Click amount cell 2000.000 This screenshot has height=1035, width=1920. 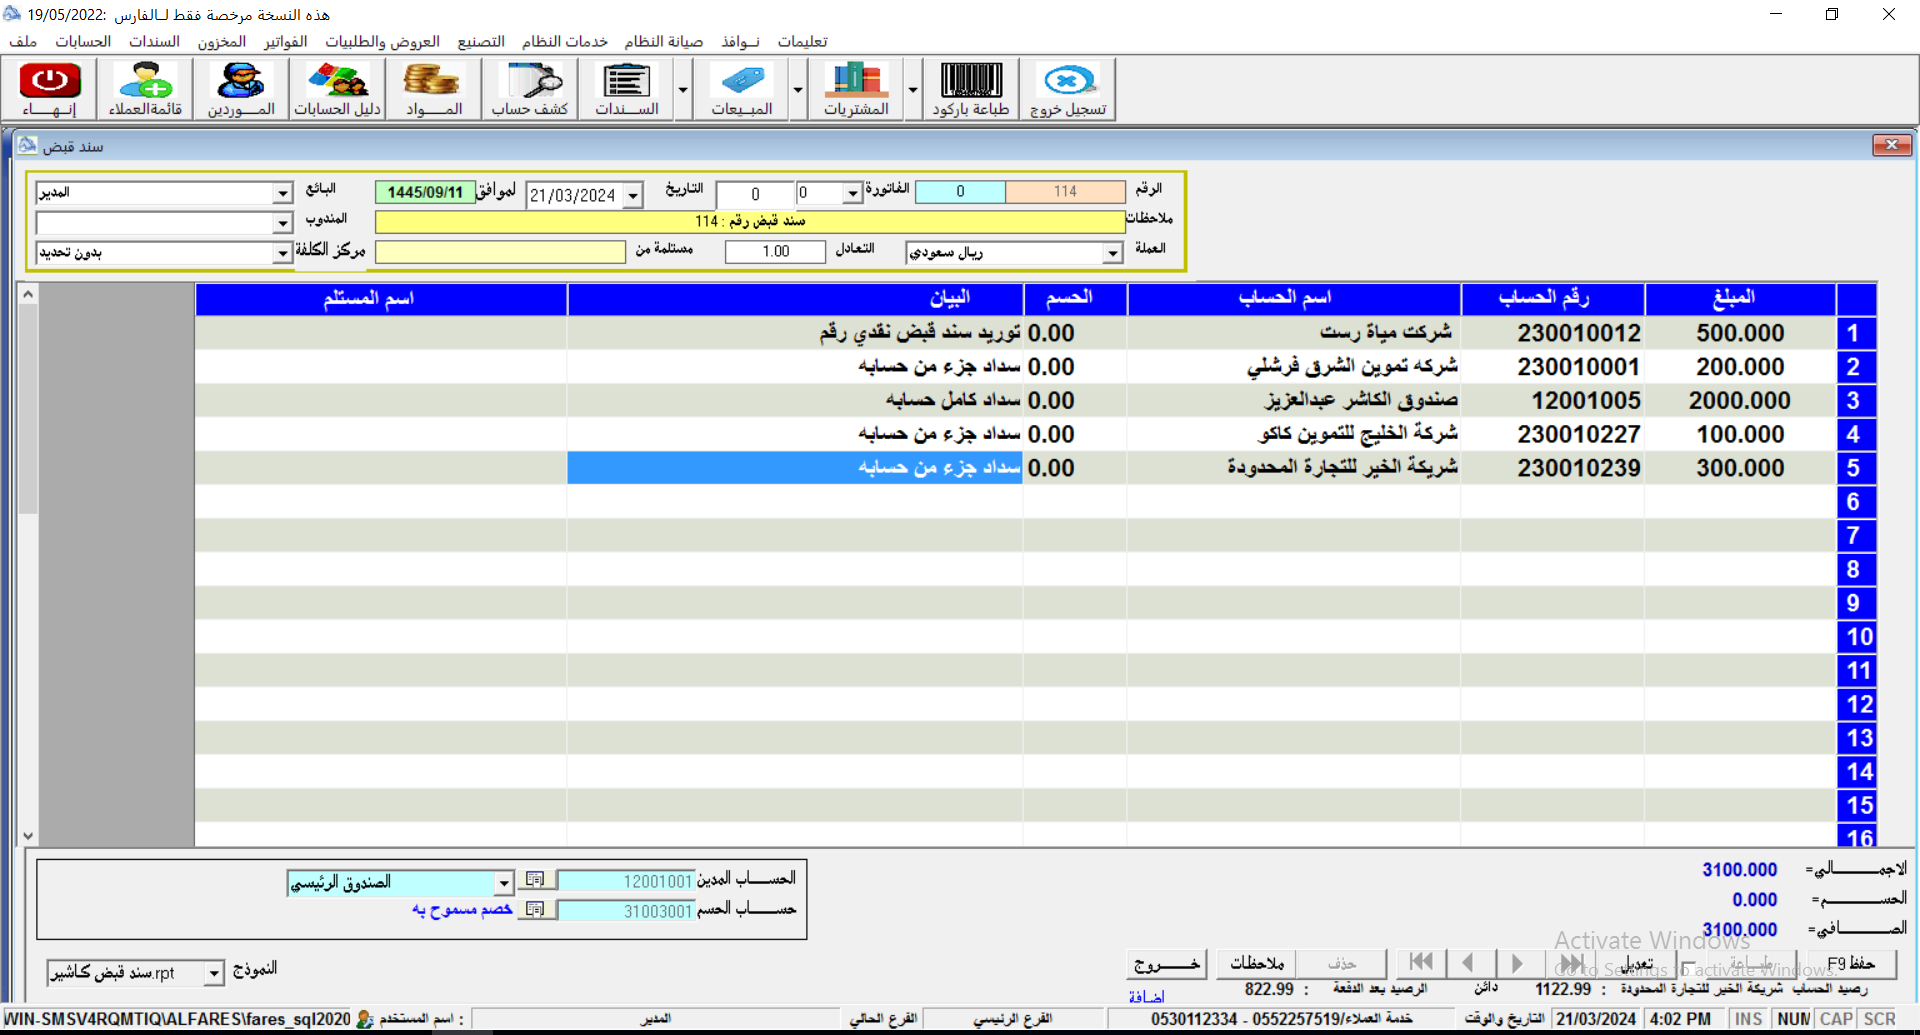point(1740,400)
